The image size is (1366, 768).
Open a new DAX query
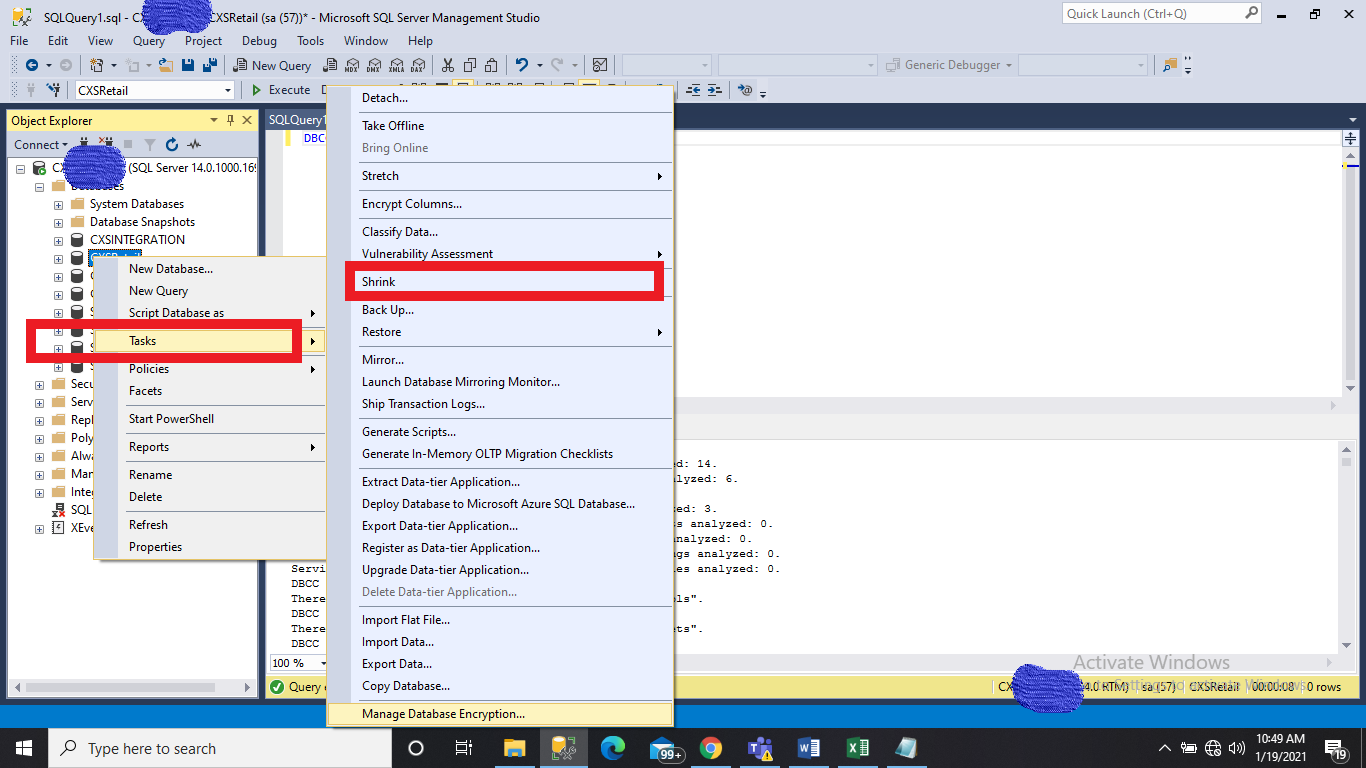pyautogui.click(x=417, y=65)
